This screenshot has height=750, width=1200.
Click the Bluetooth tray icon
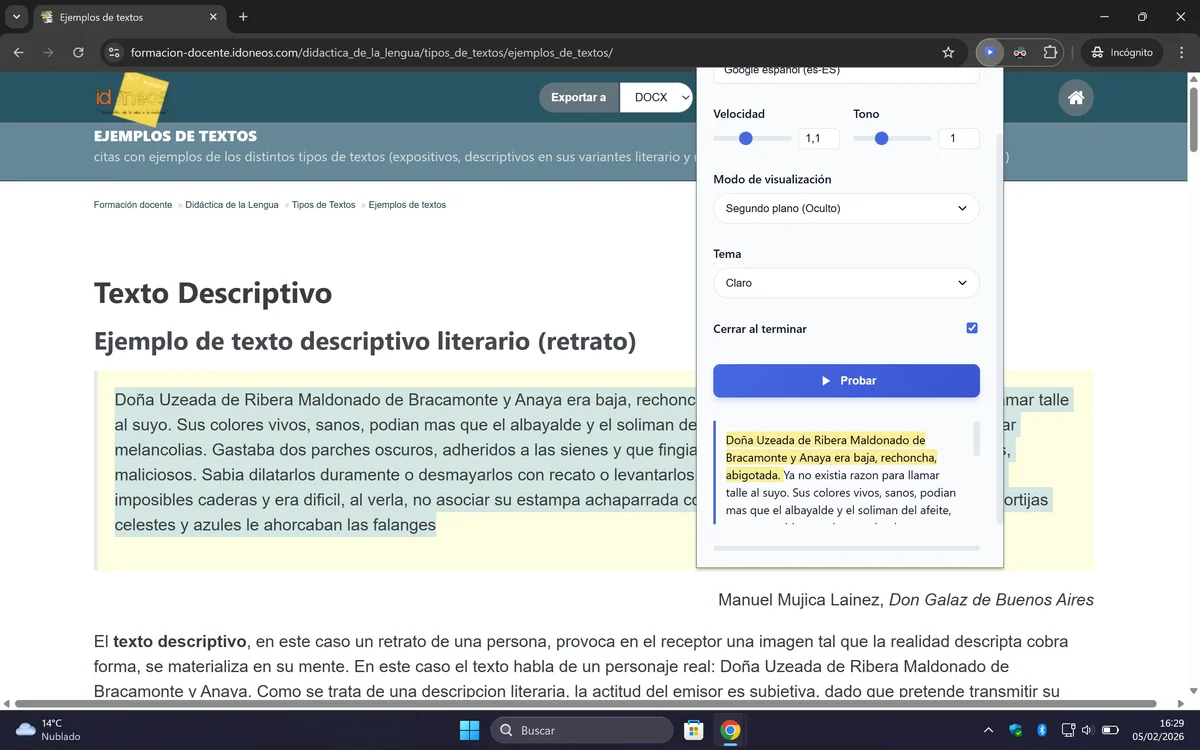click(x=1041, y=729)
